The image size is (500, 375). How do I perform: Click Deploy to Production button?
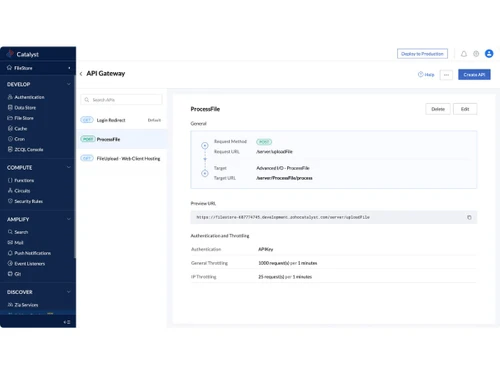pyautogui.click(x=422, y=54)
